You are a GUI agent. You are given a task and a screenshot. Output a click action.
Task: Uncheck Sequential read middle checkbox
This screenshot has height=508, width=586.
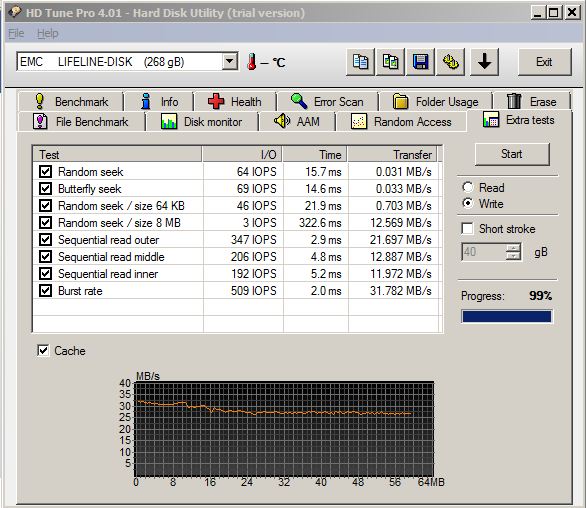(x=46, y=256)
